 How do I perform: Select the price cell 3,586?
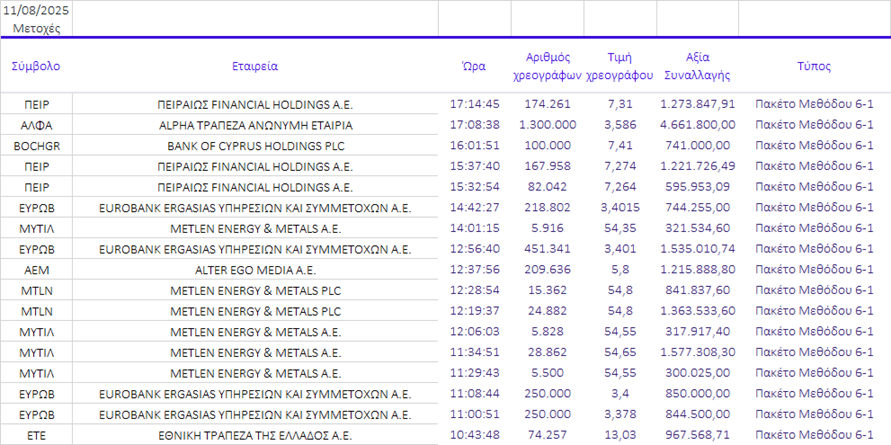(620, 124)
